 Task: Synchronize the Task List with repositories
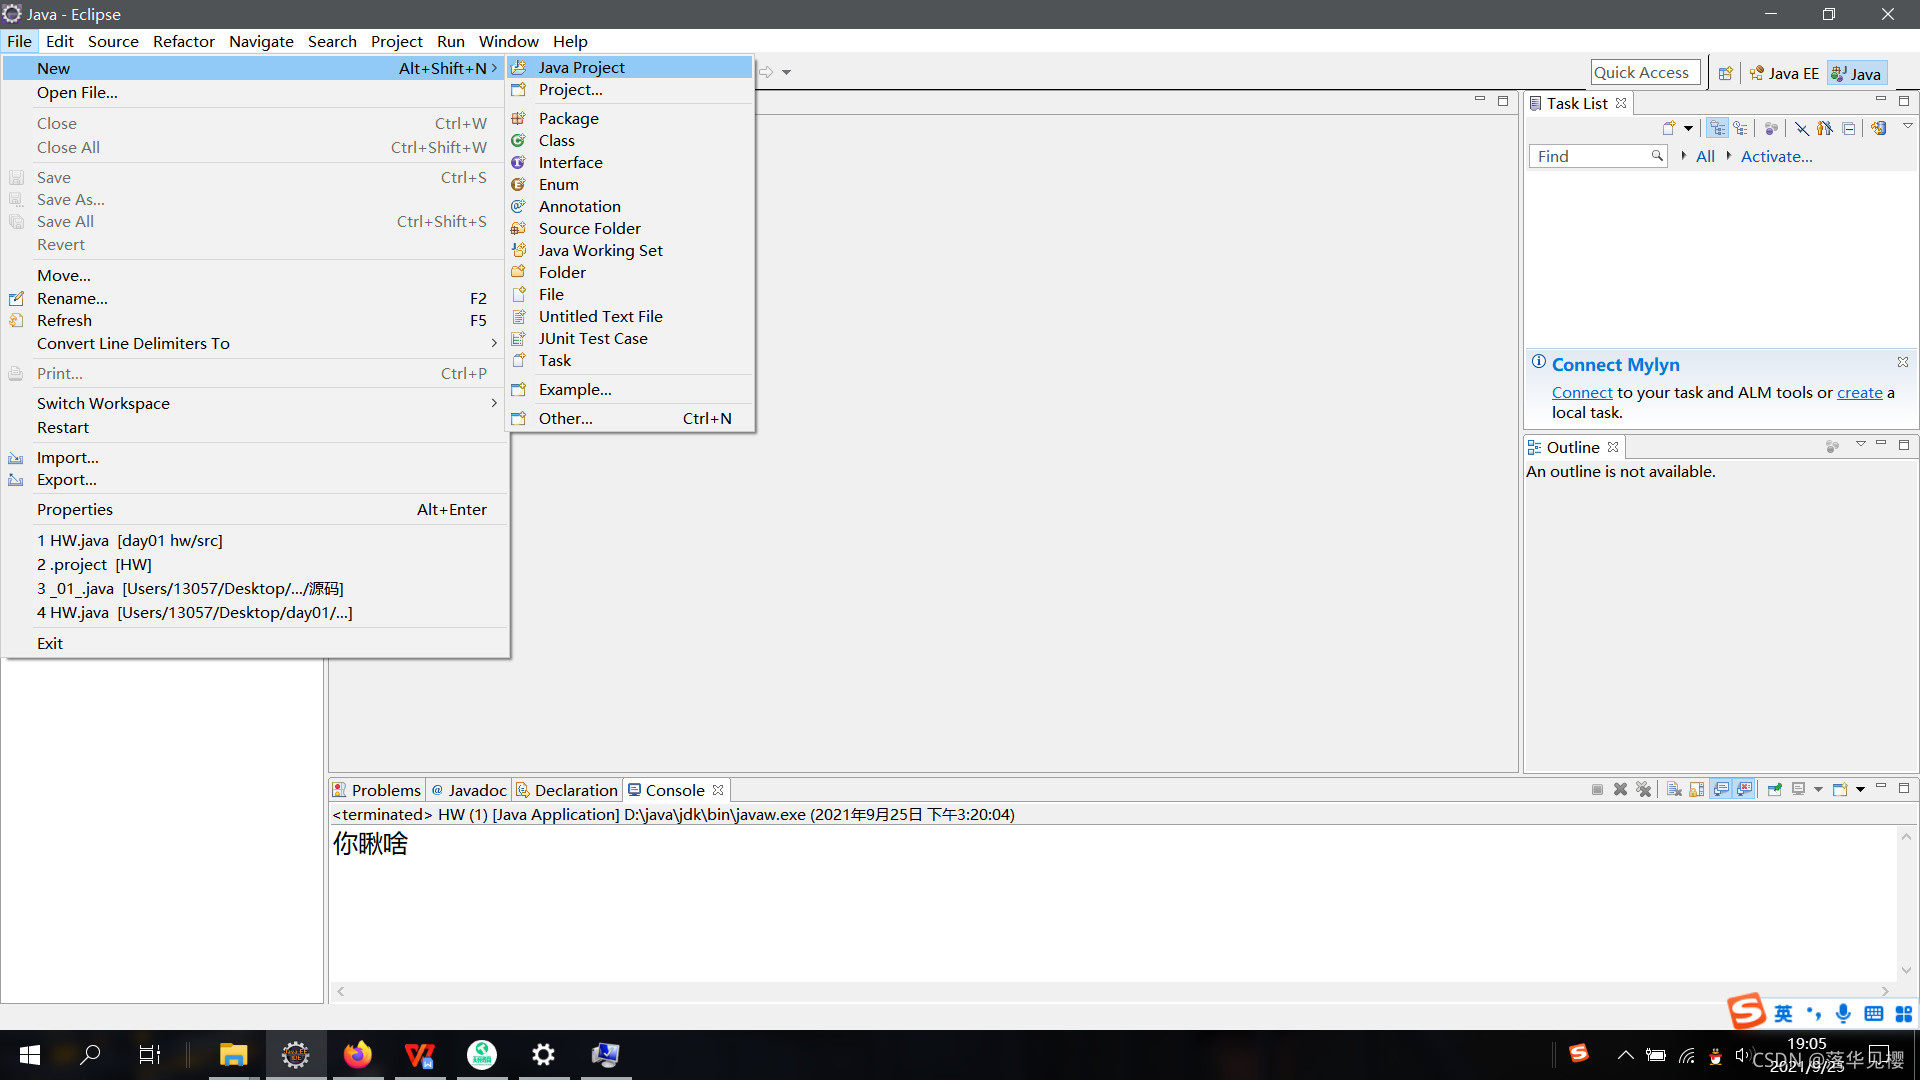point(1879,128)
